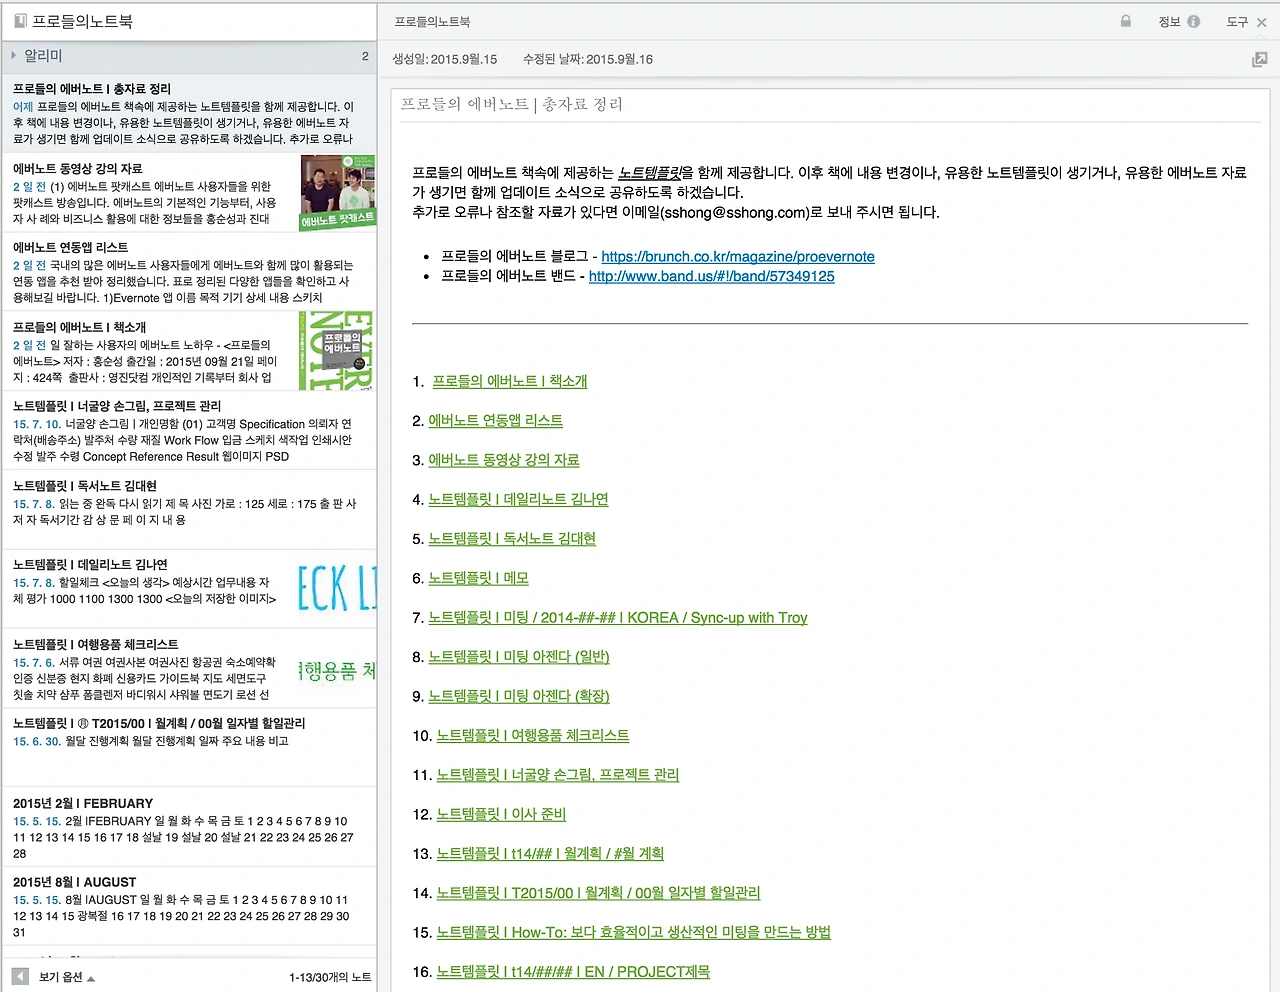Screen dimensions: 1280x992
Task: Click the 에버노트 팟캐스트 thumbnail image
Action: point(338,191)
